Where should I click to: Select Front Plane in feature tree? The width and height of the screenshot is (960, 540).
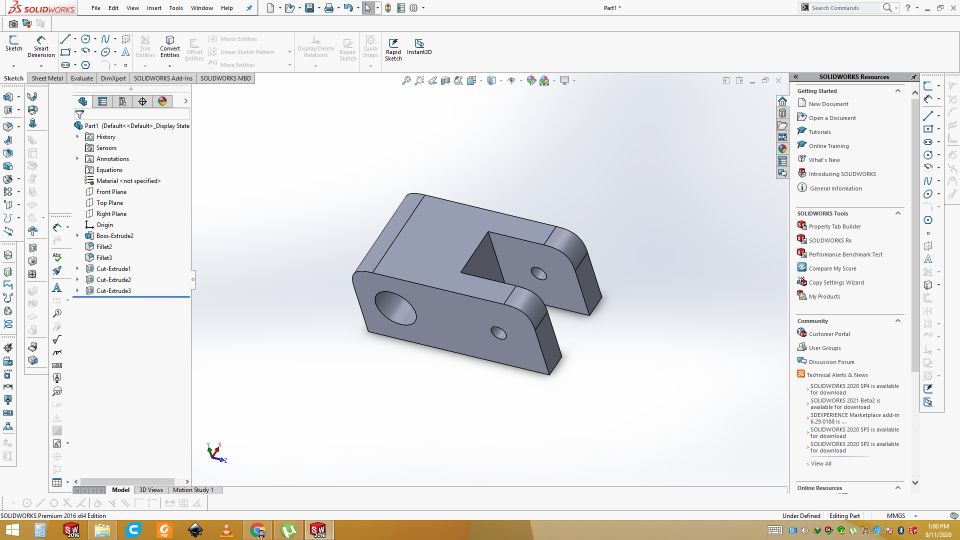coord(111,192)
